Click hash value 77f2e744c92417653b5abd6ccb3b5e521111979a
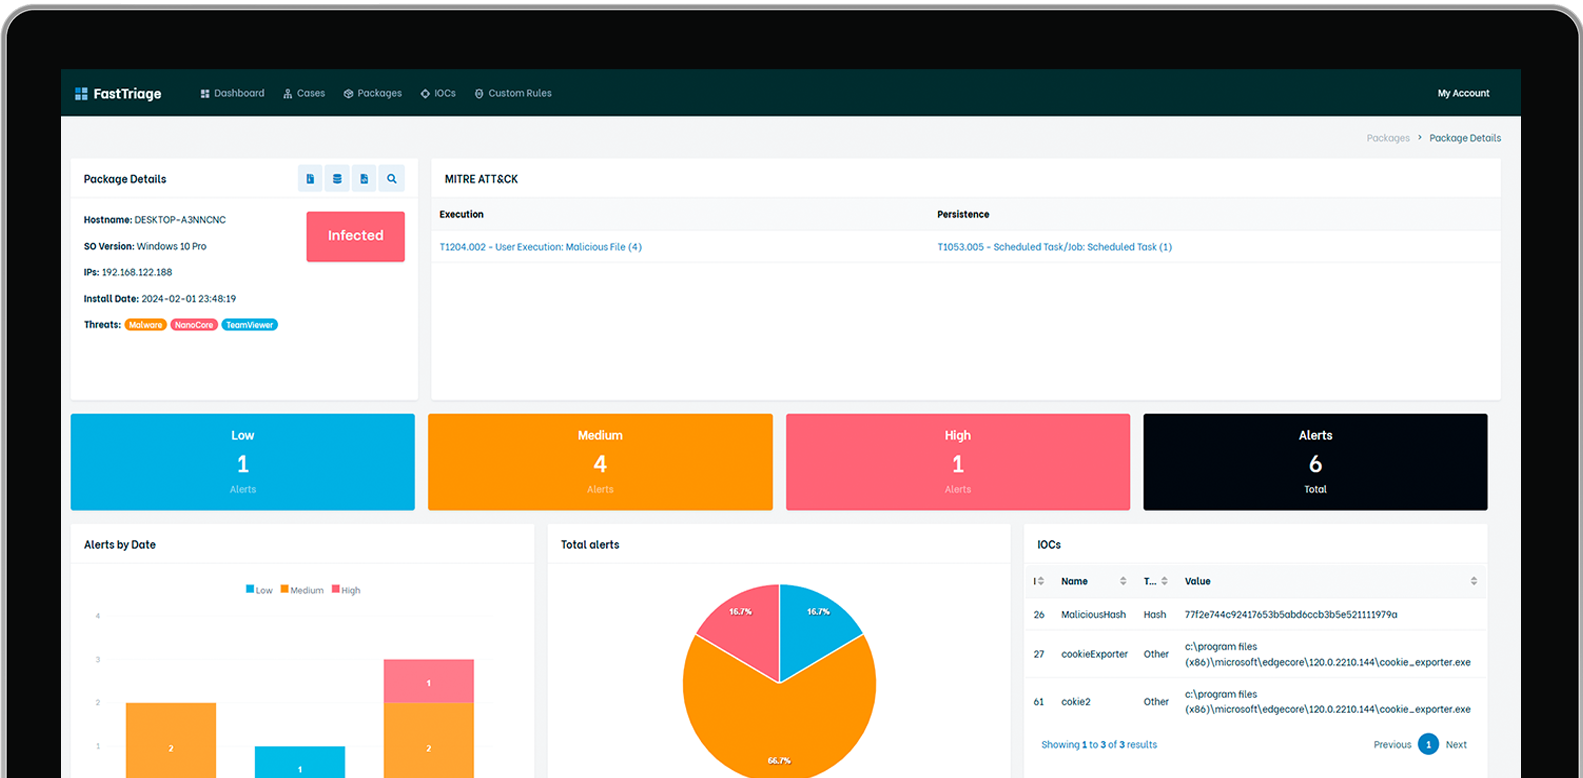The height and width of the screenshot is (778, 1583). click(x=1291, y=615)
